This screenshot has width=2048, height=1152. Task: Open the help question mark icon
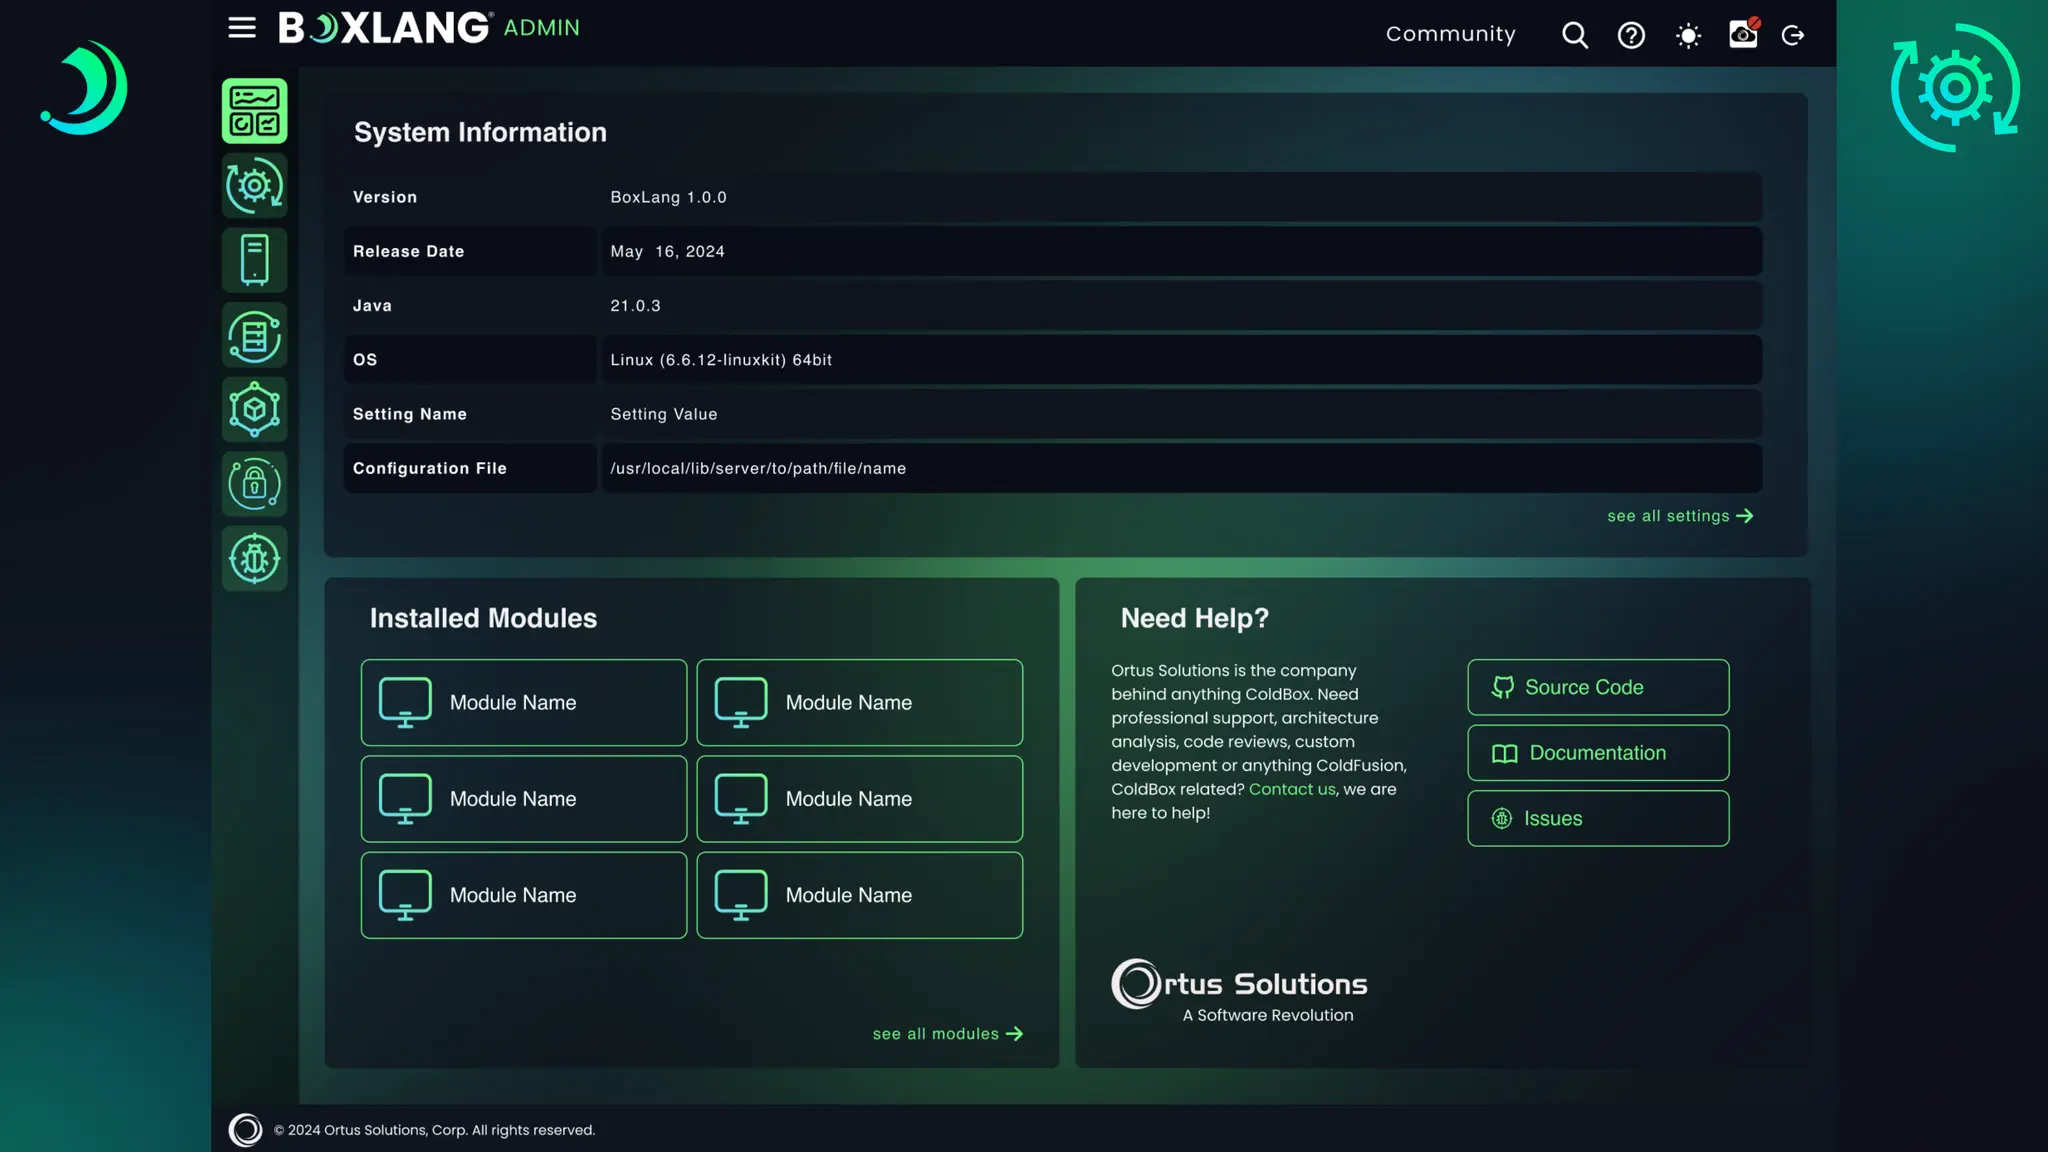click(x=1631, y=35)
